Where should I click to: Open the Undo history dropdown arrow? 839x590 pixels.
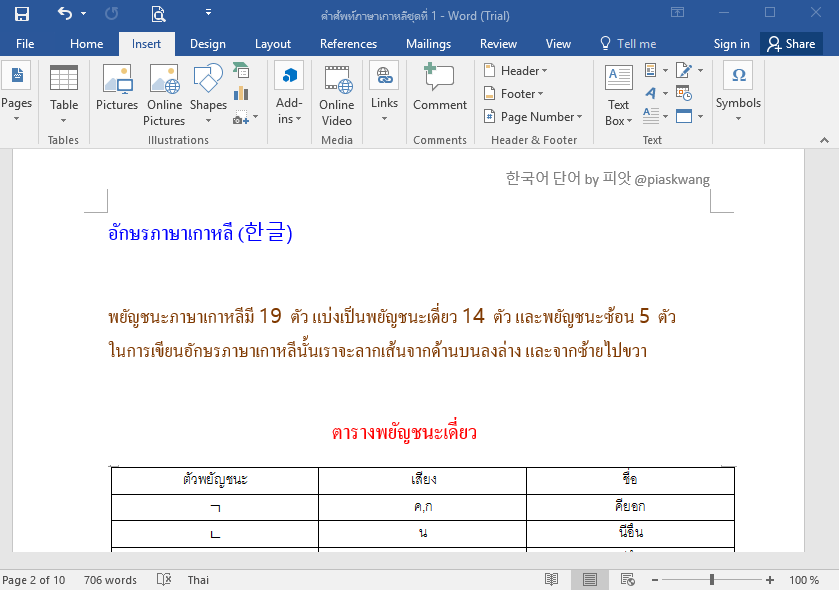pos(83,13)
